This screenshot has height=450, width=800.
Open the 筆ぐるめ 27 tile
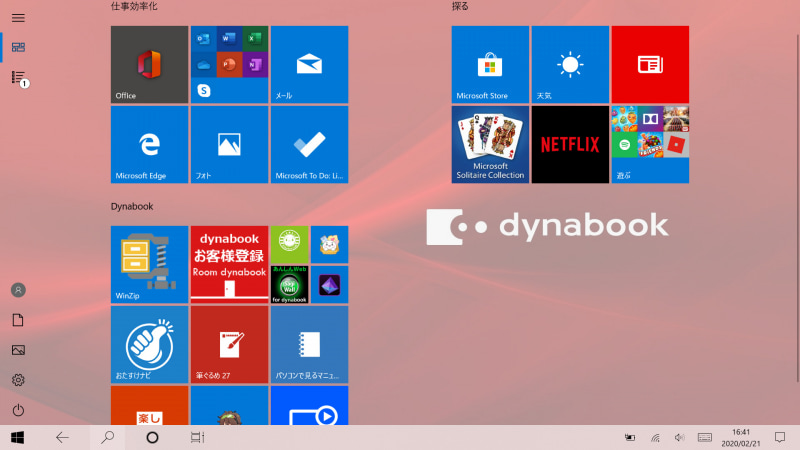230,345
